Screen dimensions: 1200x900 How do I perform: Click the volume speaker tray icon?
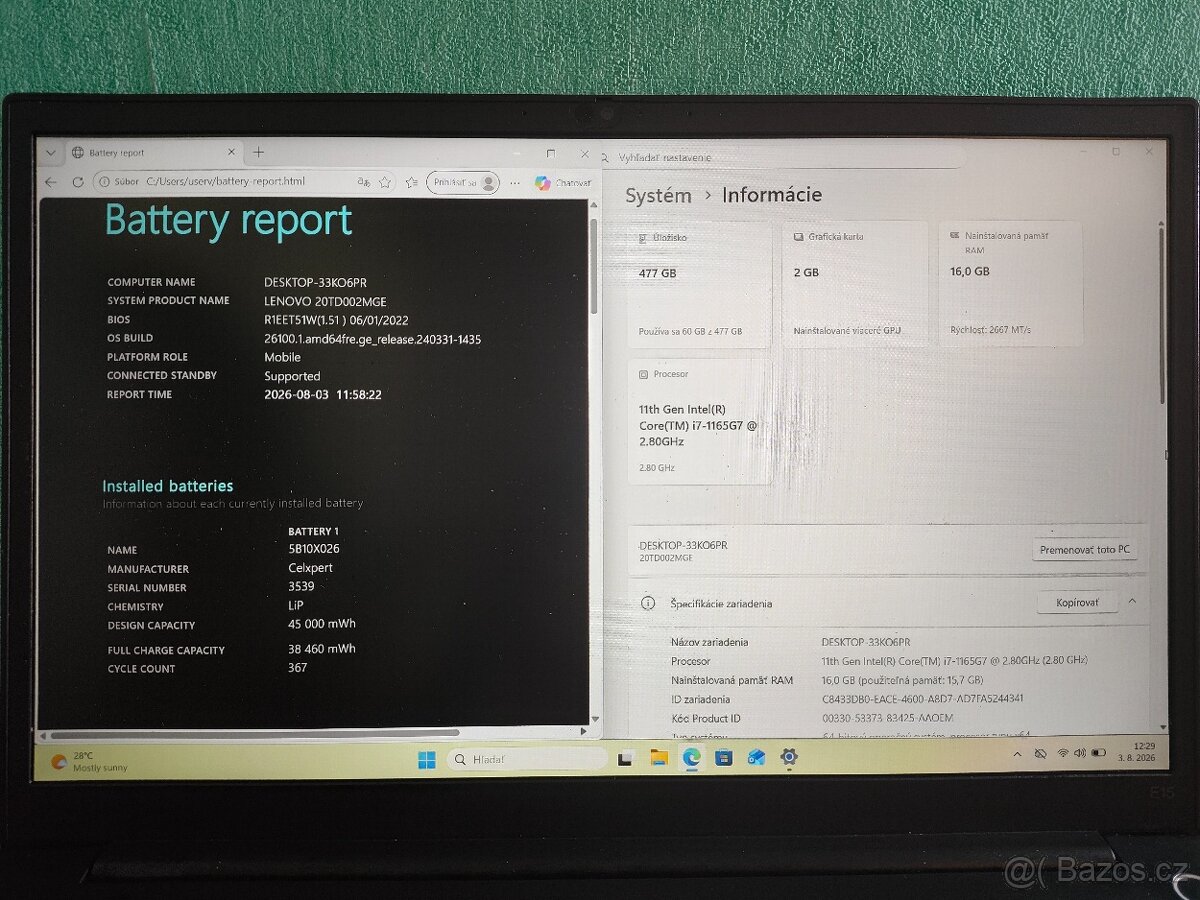(x=1080, y=753)
